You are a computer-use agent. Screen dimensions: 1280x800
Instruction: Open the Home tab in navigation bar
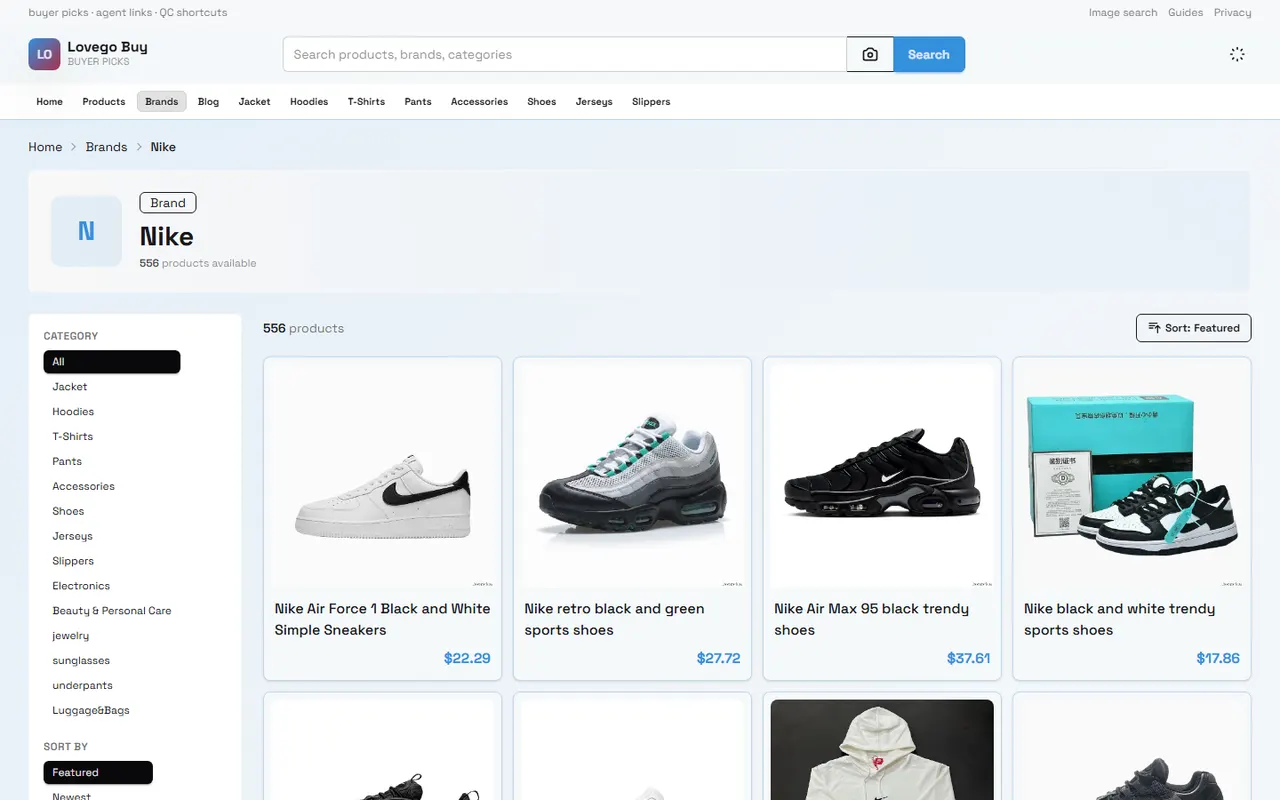[49, 101]
